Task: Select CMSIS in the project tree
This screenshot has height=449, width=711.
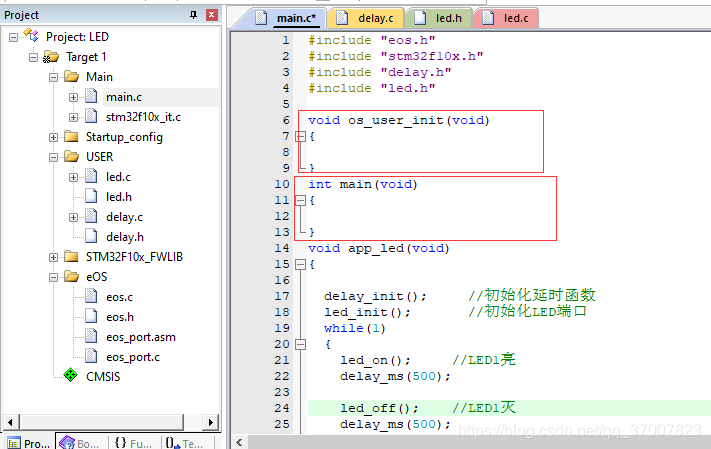Action: [x=103, y=376]
